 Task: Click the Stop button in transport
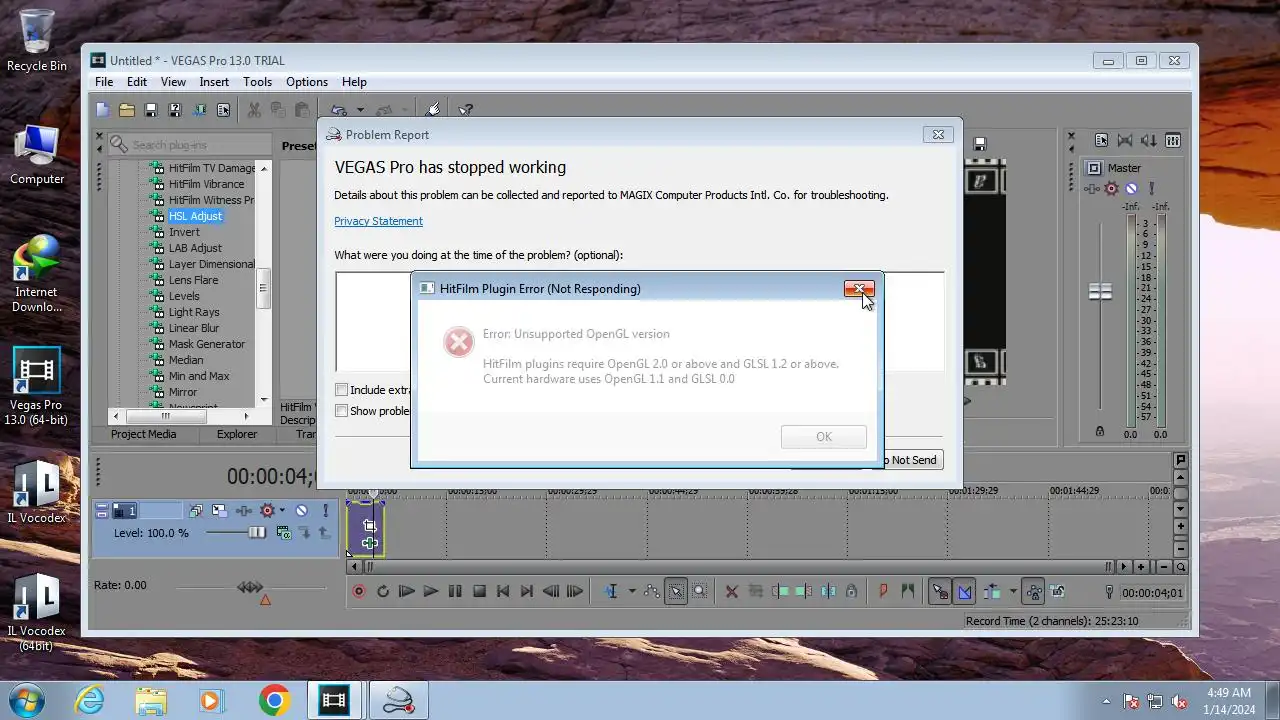(x=479, y=592)
